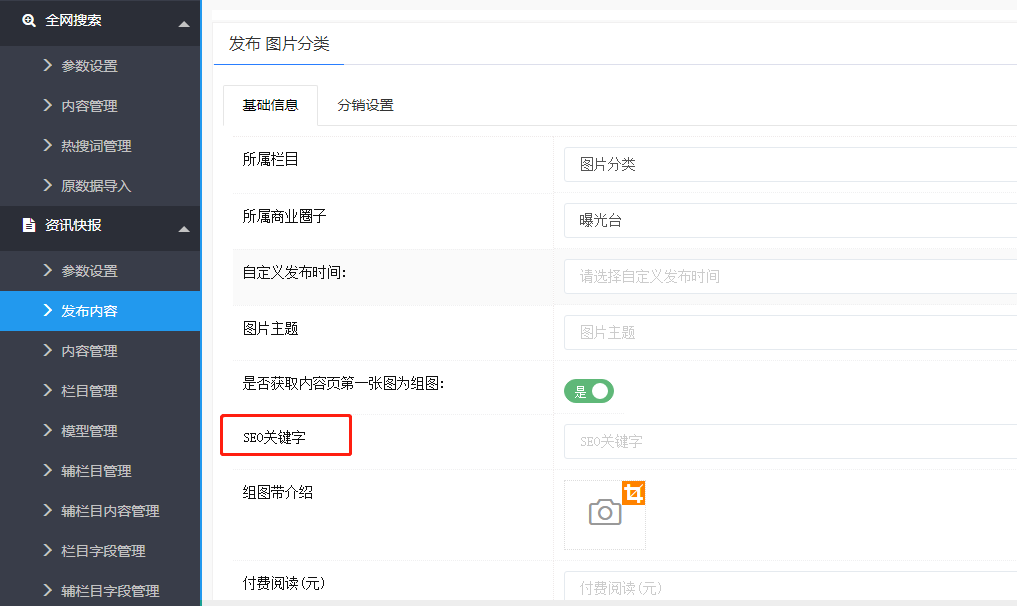Click the 图片主题 input field
Viewport: 1017px width, 606px height.
click(790, 332)
